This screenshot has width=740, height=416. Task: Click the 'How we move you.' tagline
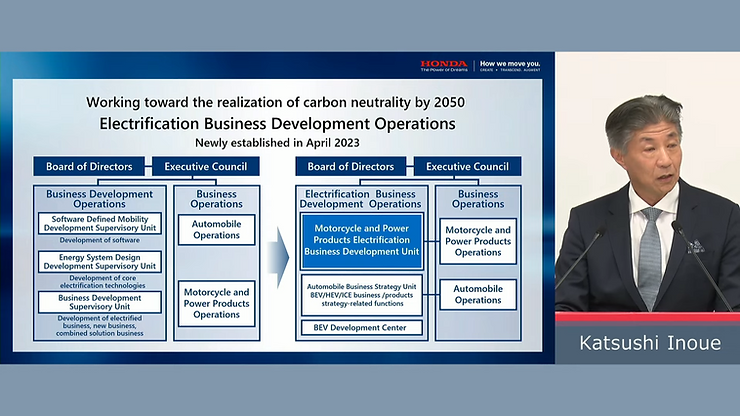[x=510, y=66]
